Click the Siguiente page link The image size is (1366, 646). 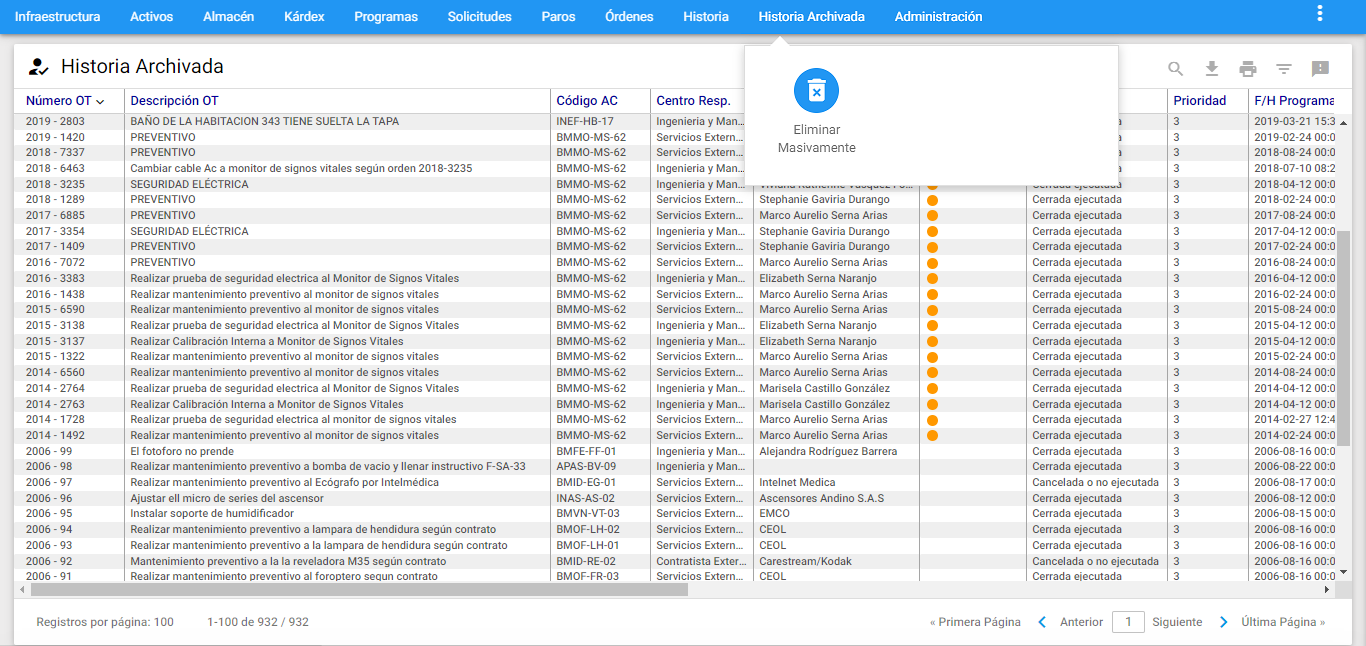point(1177,622)
